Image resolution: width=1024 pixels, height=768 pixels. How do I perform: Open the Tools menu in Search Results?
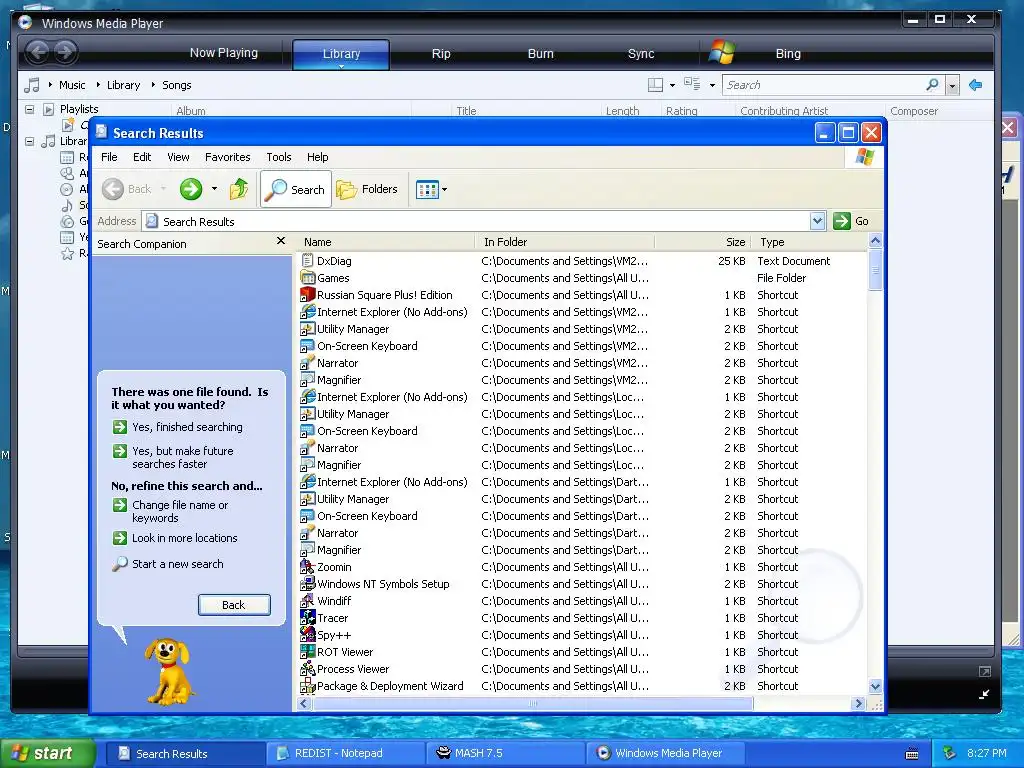tap(279, 157)
